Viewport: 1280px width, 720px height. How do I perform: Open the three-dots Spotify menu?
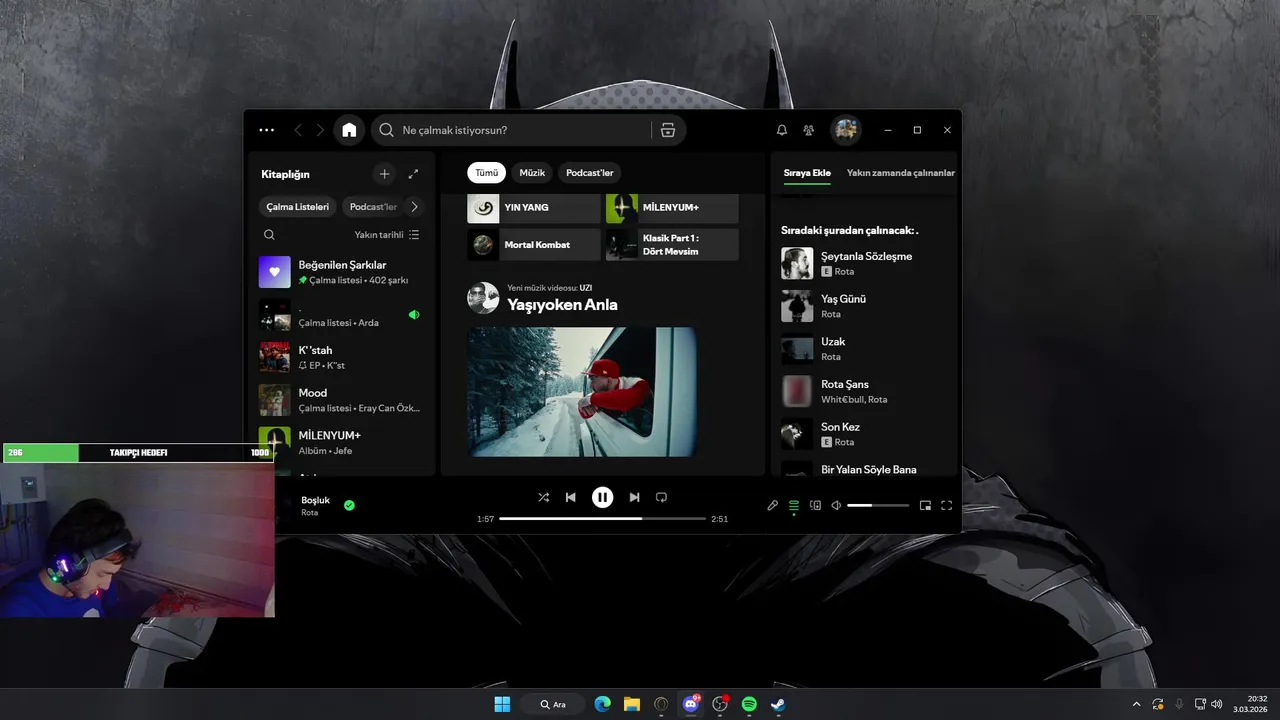click(x=266, y=130)
